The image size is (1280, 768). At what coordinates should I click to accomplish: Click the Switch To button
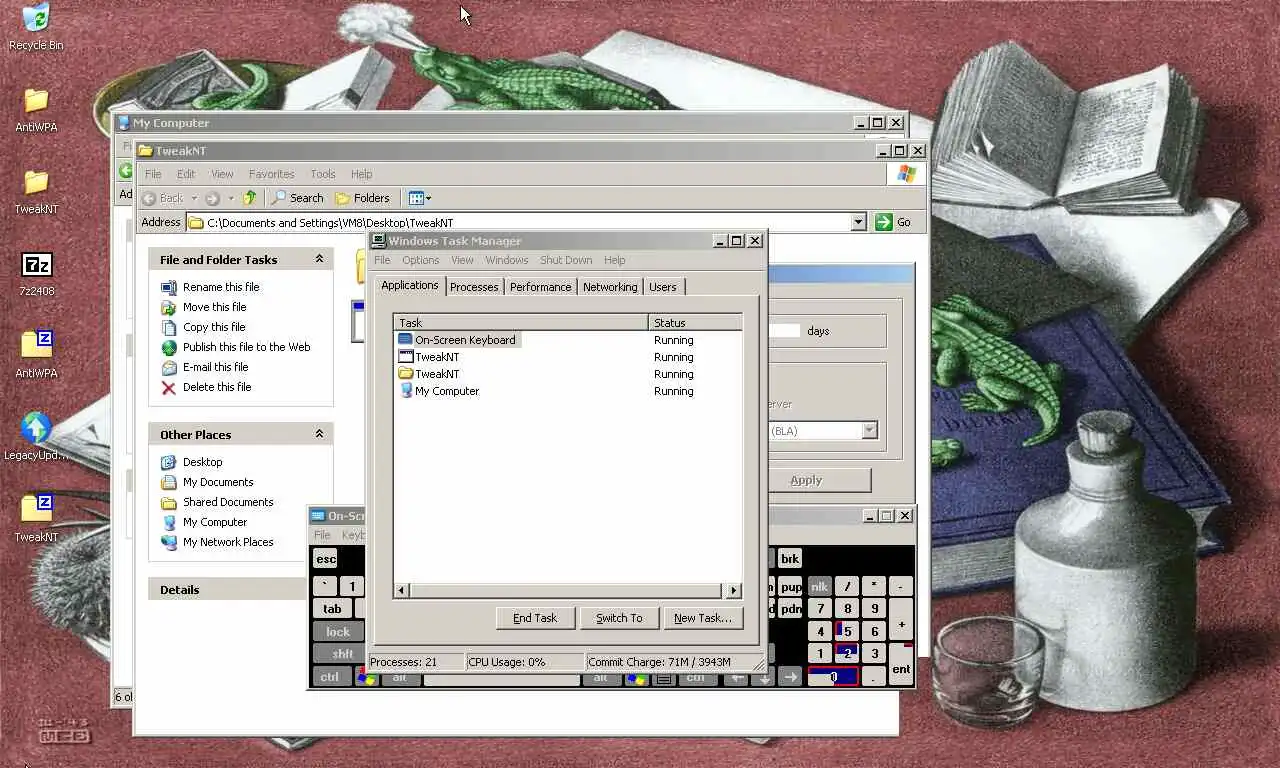click(x=619, y=618)
